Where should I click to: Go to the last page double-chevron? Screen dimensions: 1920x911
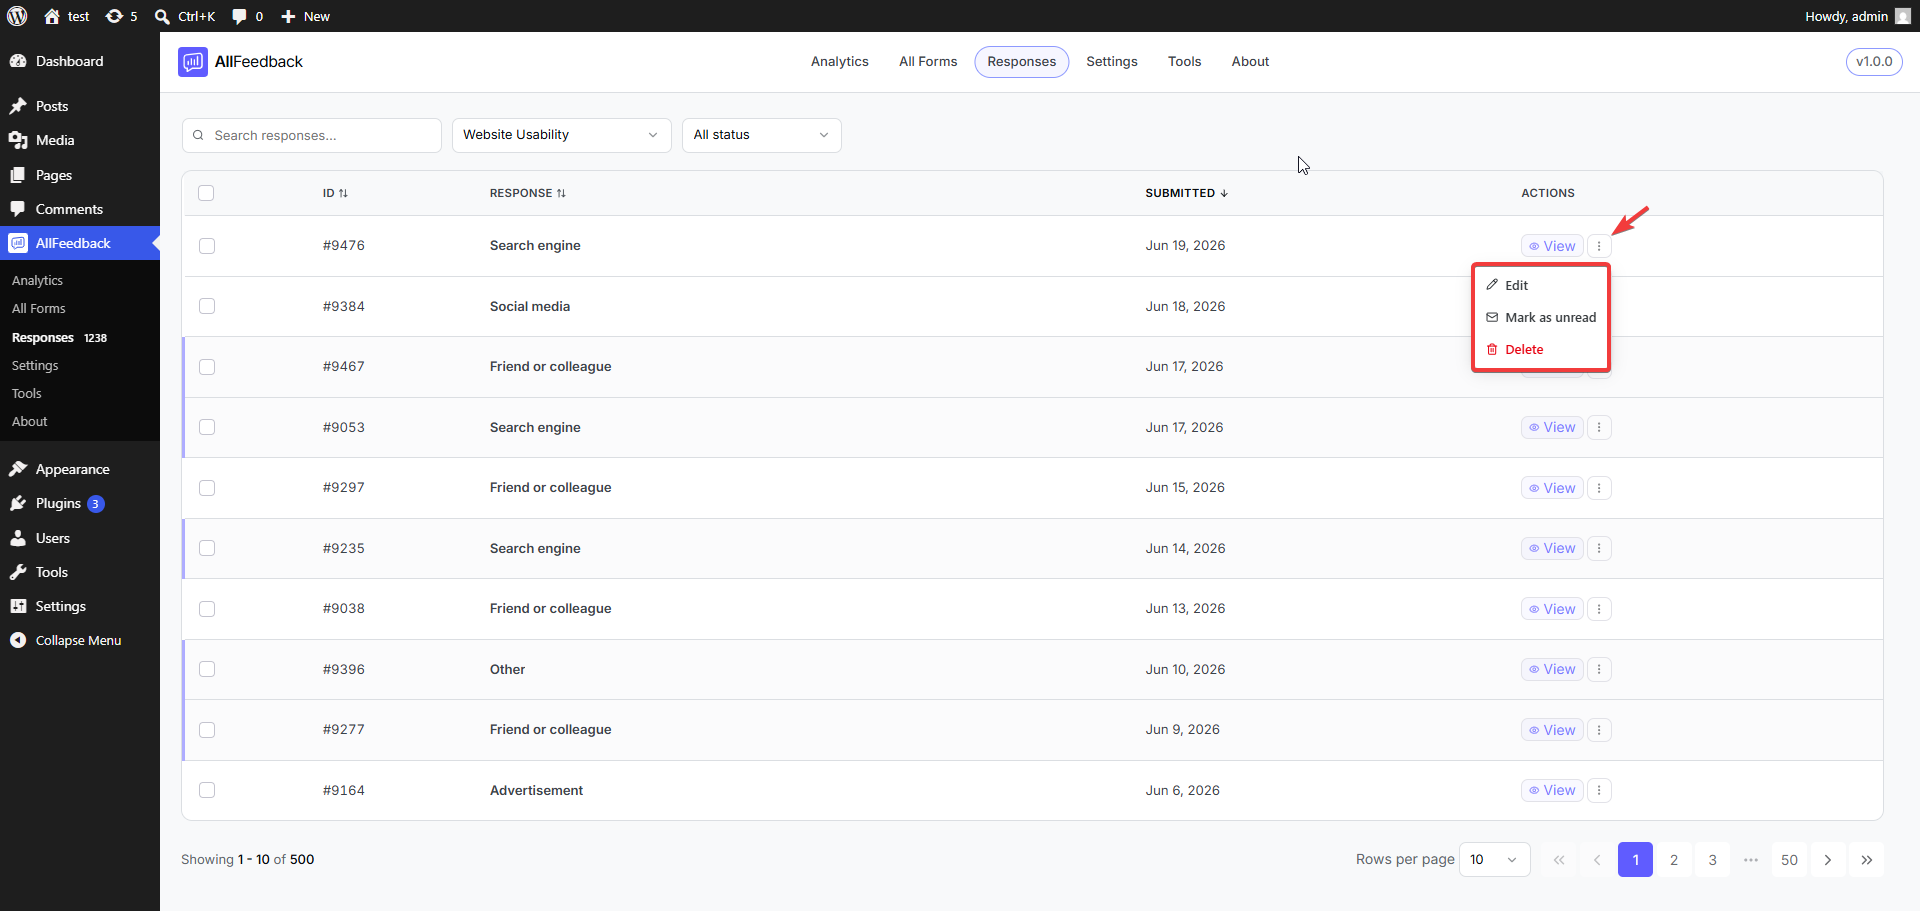(1866, 860)
